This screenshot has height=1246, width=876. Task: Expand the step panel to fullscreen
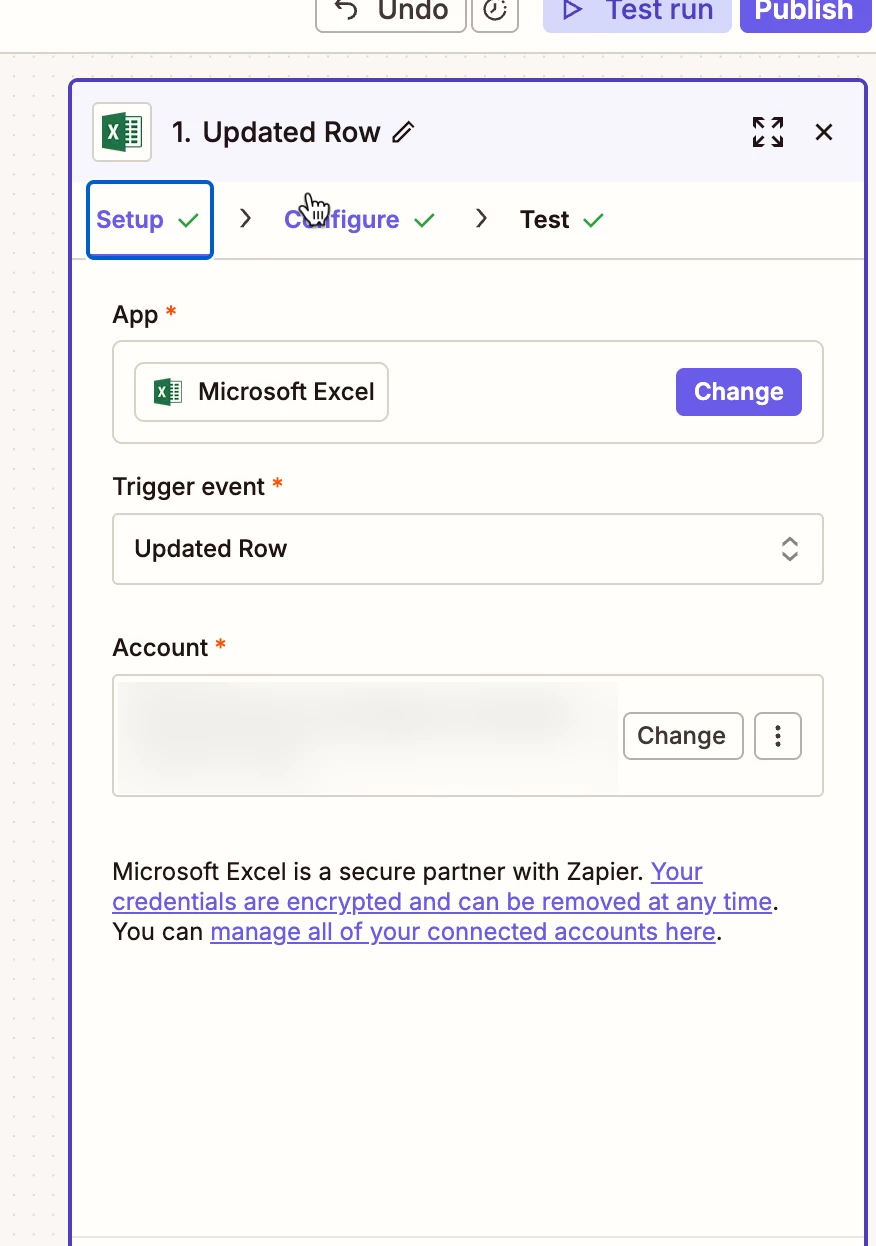coord(768,132)
